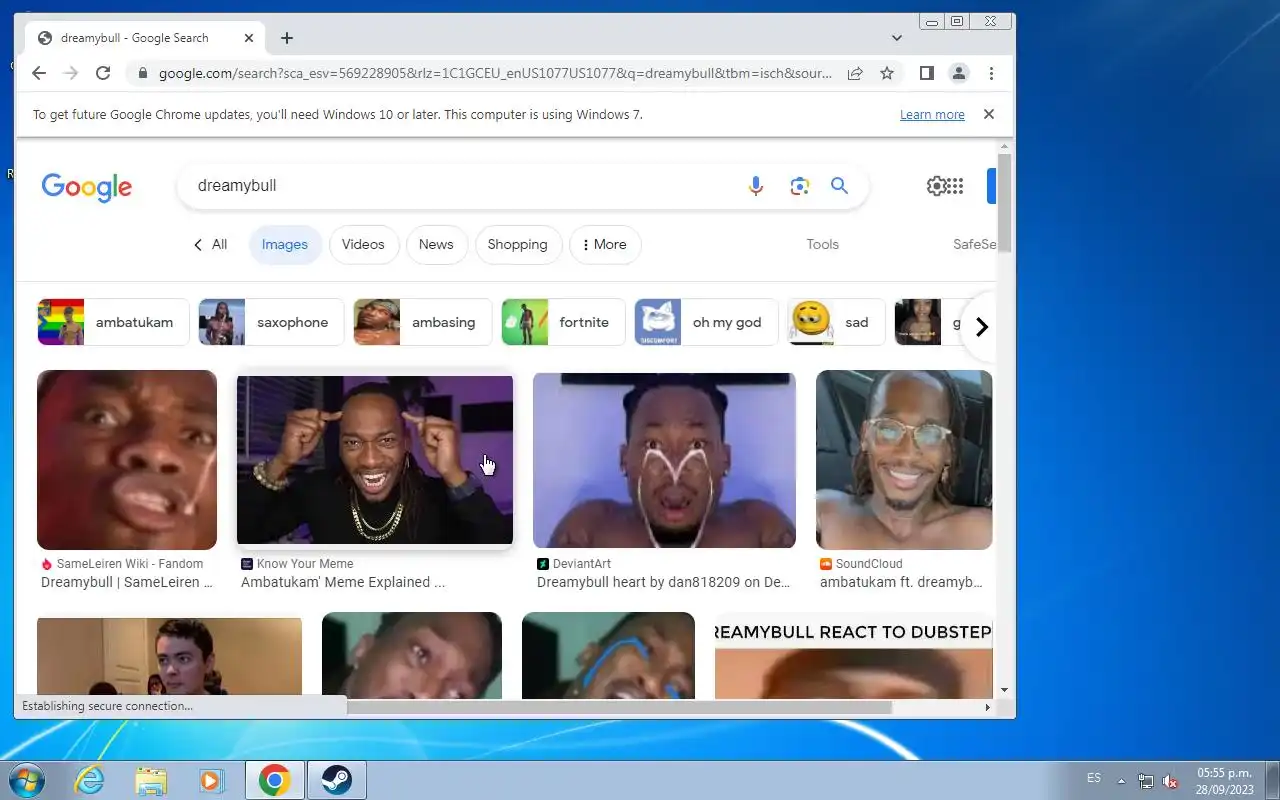
Task: Go to the Google home logo
Action: [87, 187]
